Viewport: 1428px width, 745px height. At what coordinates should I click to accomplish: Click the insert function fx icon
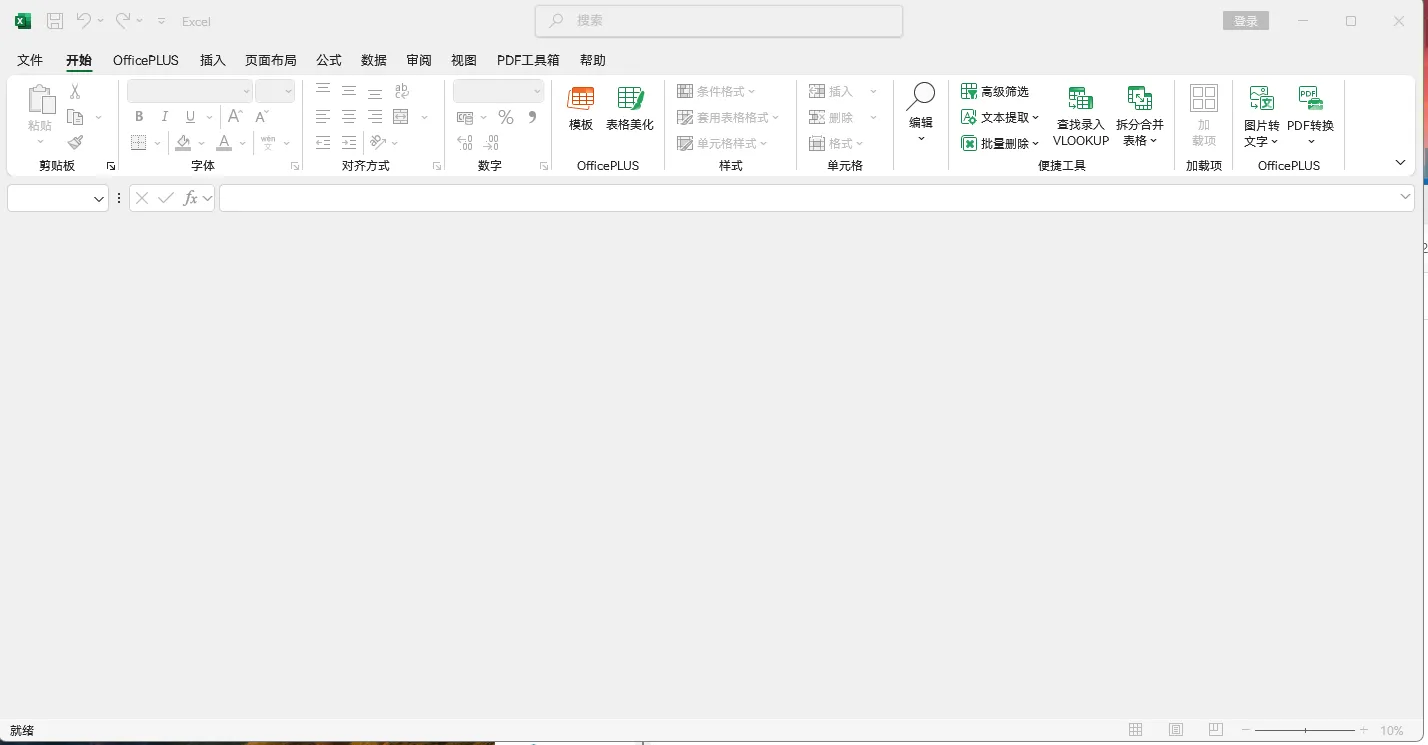(190, 198)
